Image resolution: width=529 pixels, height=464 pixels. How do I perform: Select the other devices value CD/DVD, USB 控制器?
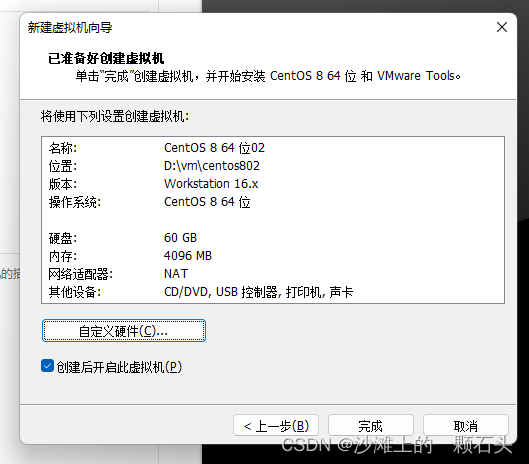click(x=221, y=292)
